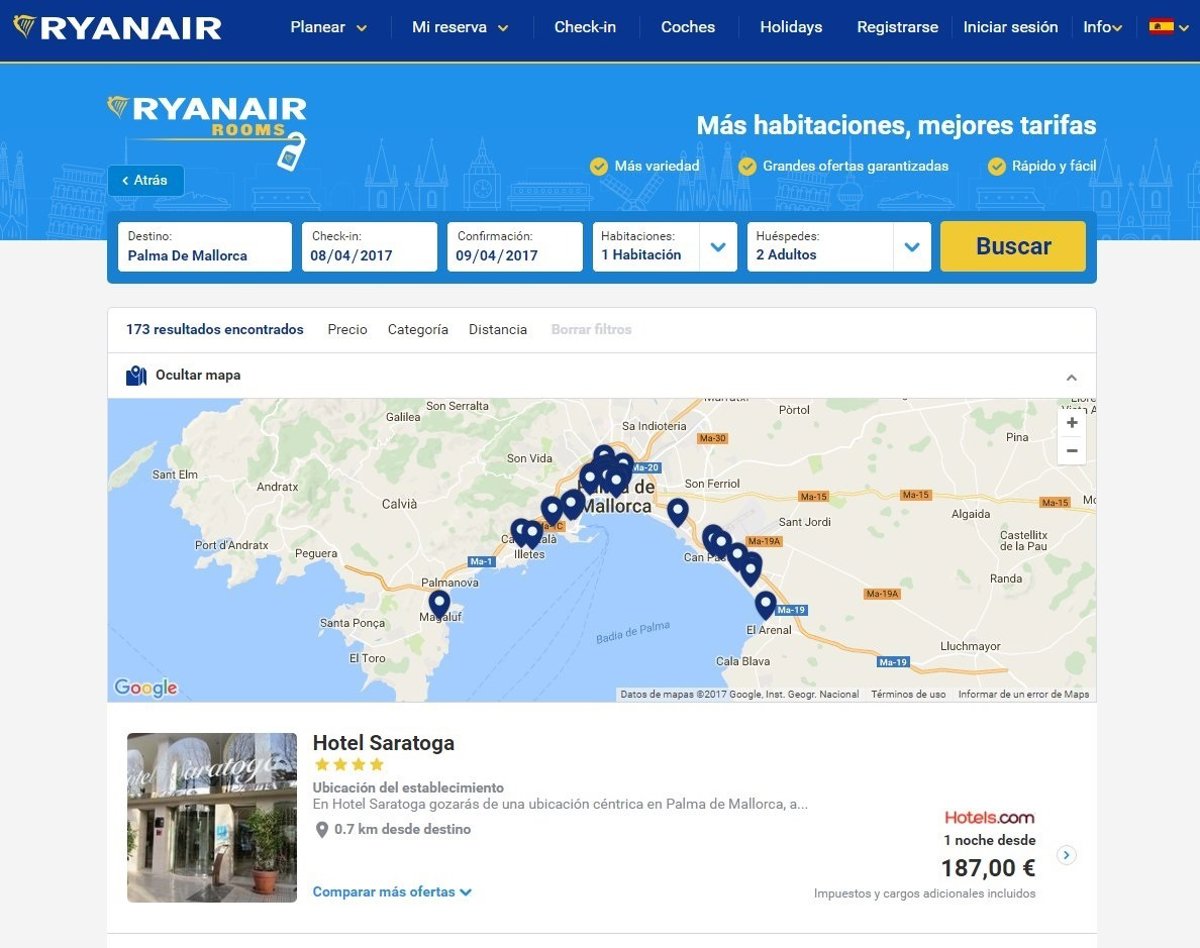Click arrow icon next to Hotel Saratoga price
1200x948 pixels.
1066,855
